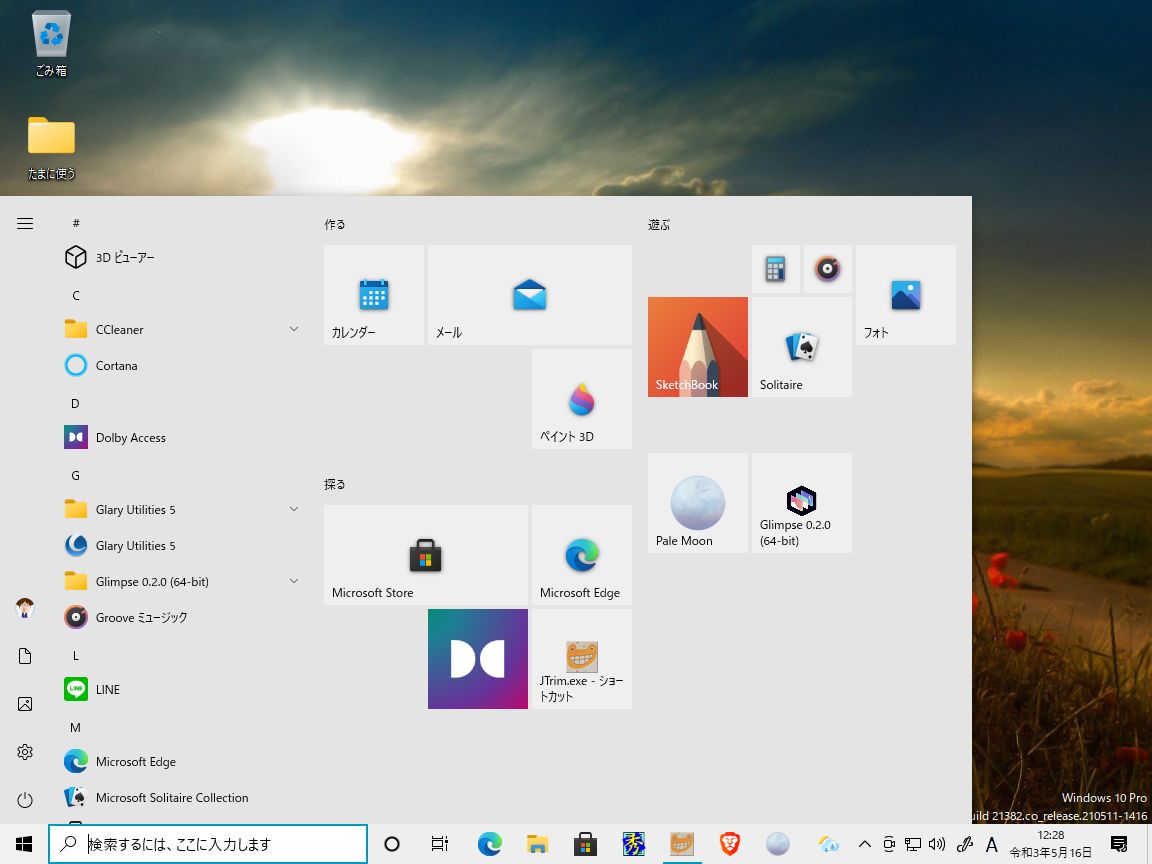This screenshot has height=864, width=1152.
Task: Open the user account picture menu
Action: tap(25, 608)
